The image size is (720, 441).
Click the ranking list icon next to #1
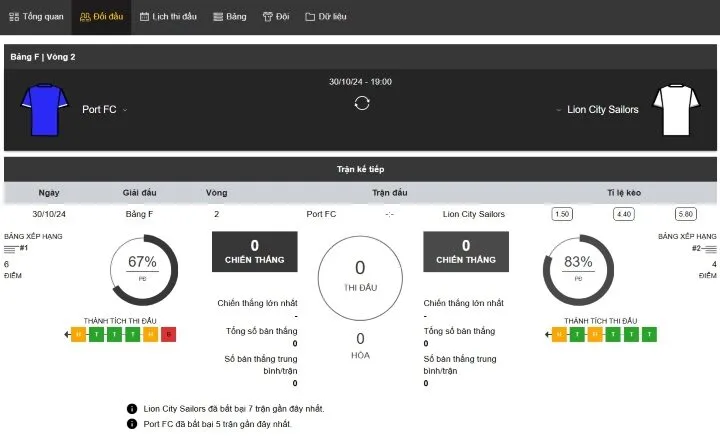point(11,247)
